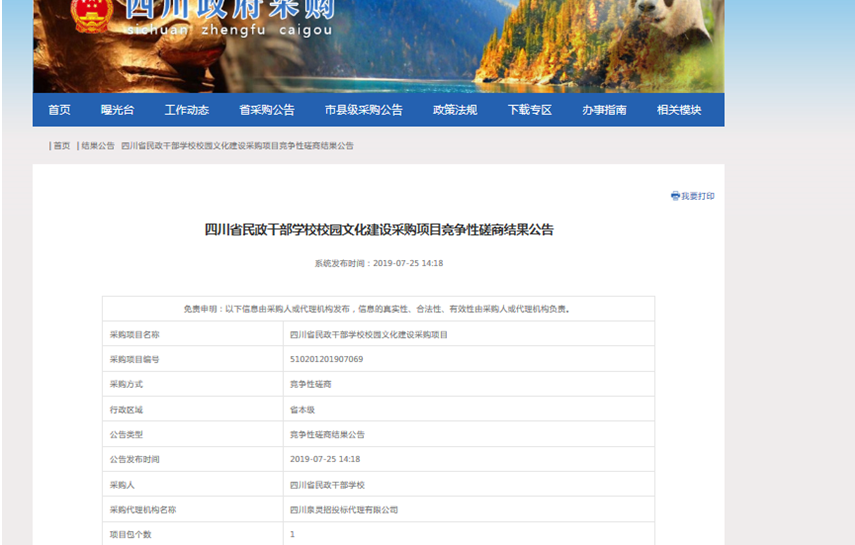The width and height of the screenshot is (855, 545).
Task: Click the project number 510201201907069 cell
Action: click(326, 359)
